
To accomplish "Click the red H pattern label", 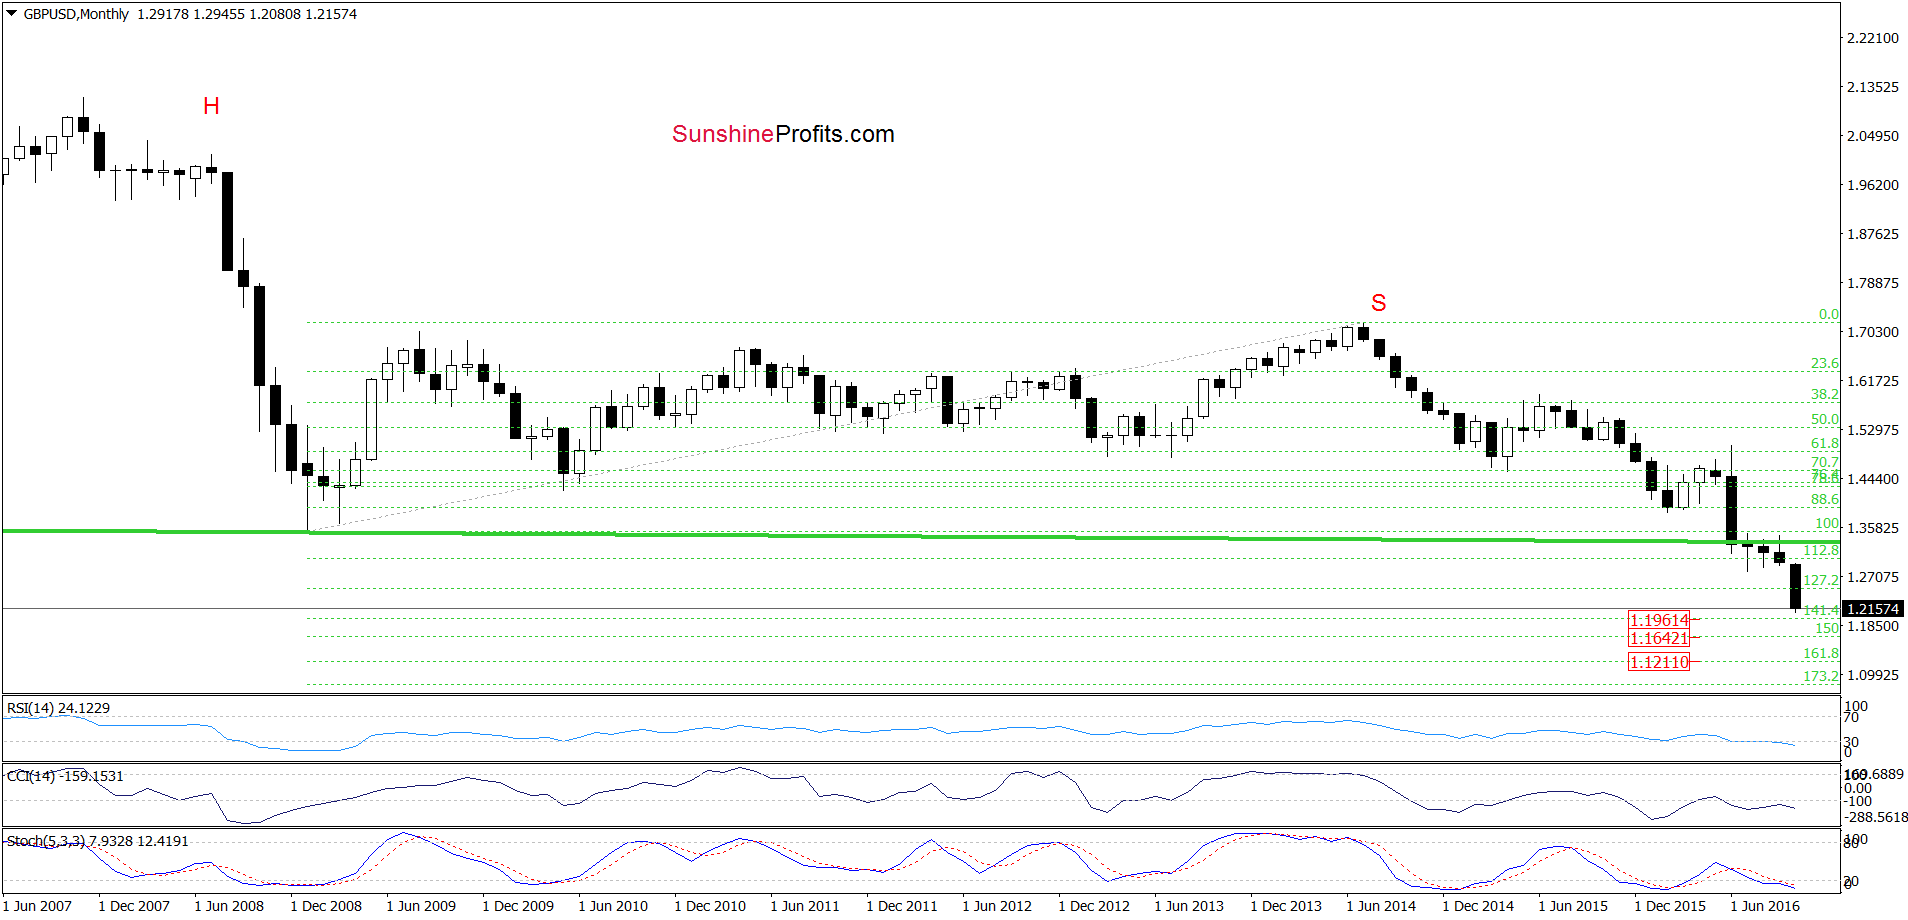I will pos(211,106).
